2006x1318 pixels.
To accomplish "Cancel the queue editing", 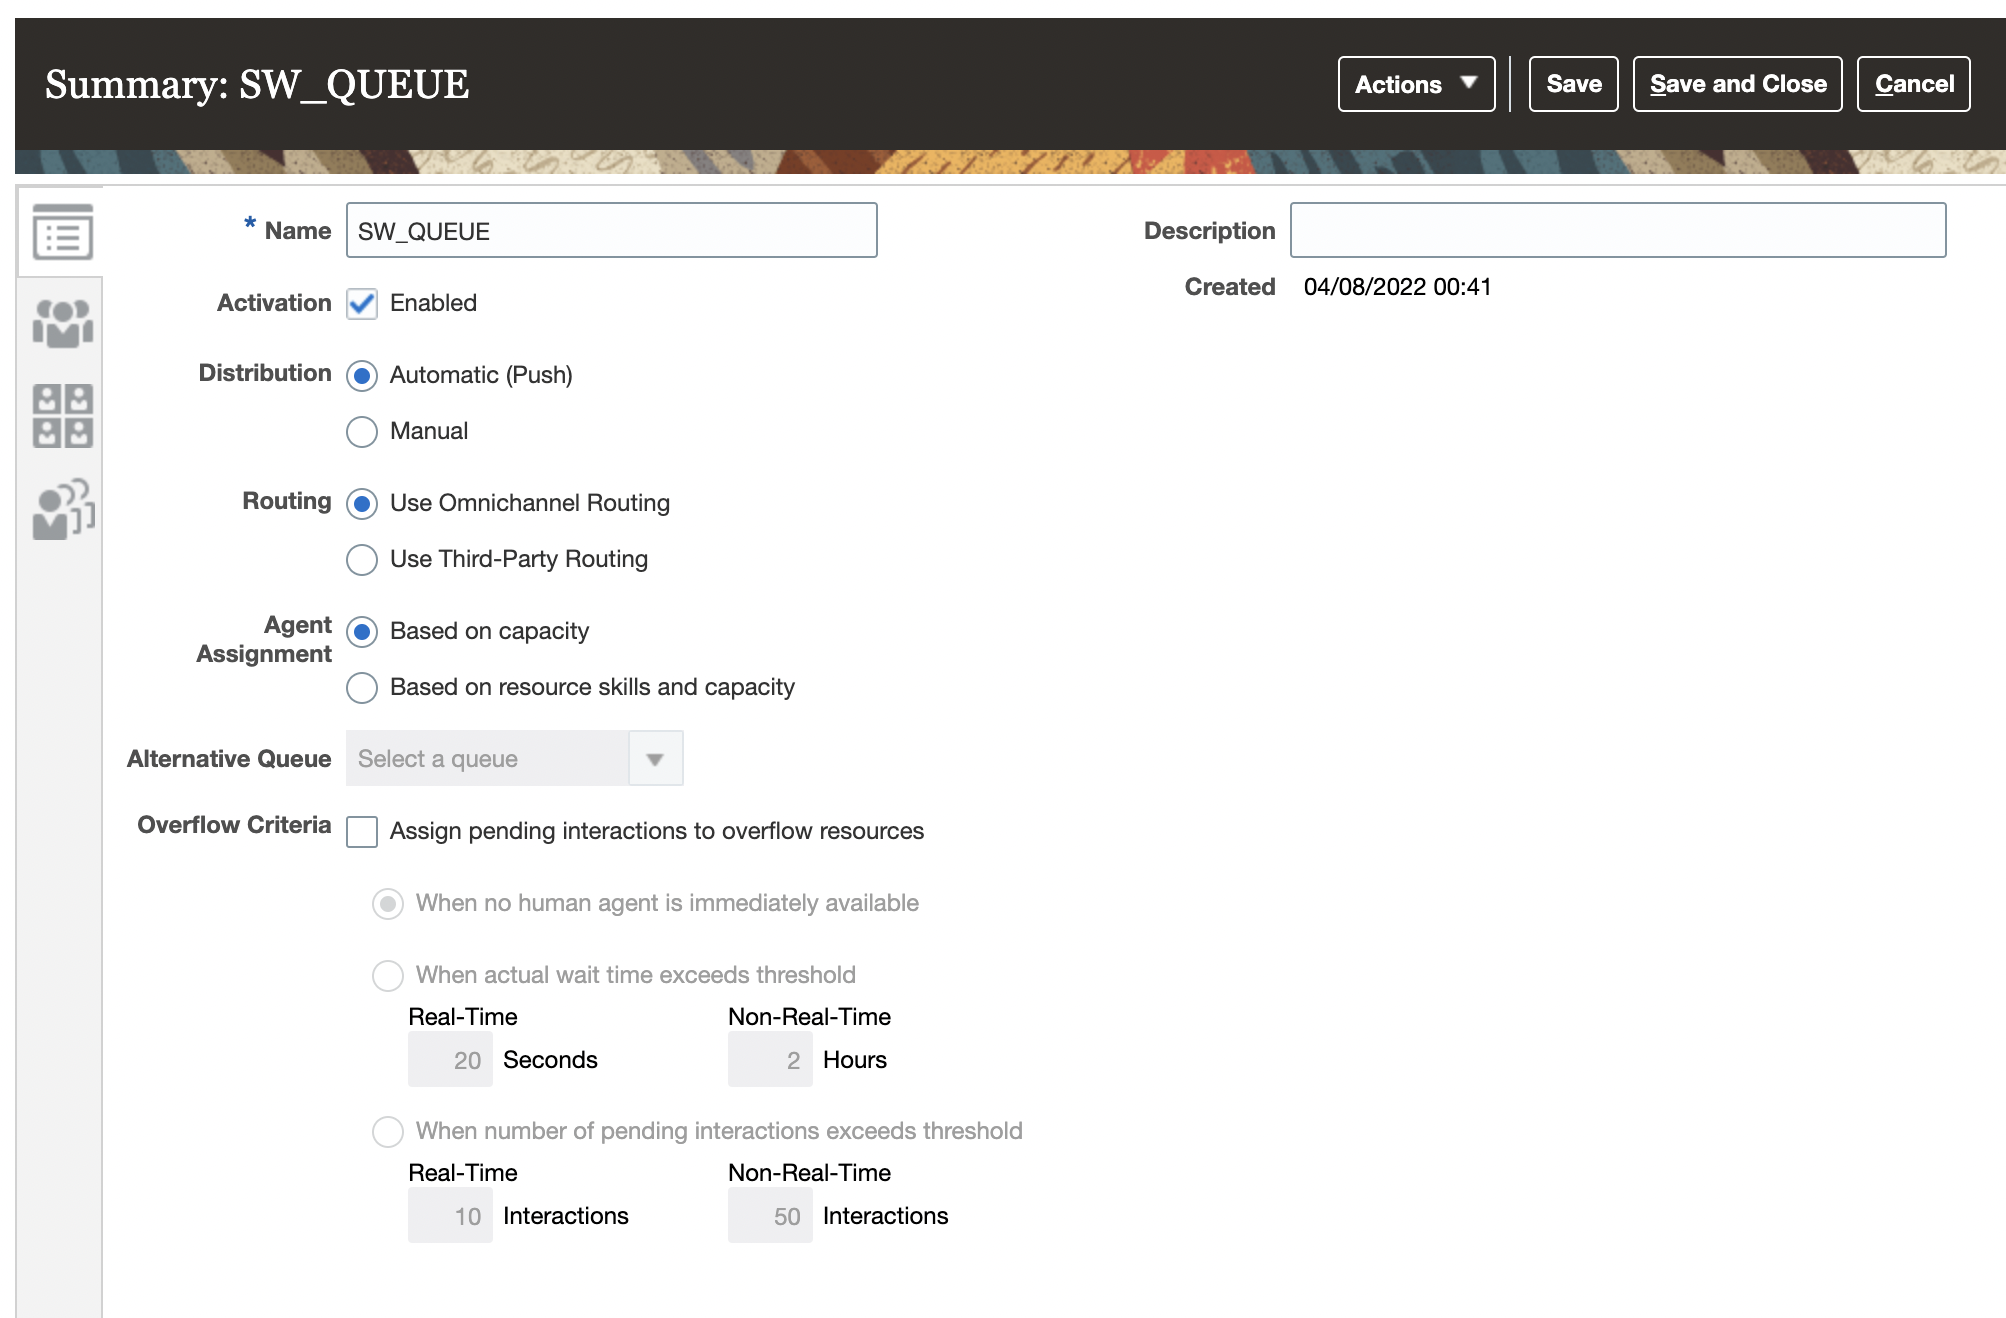I will click(1913, 84).
